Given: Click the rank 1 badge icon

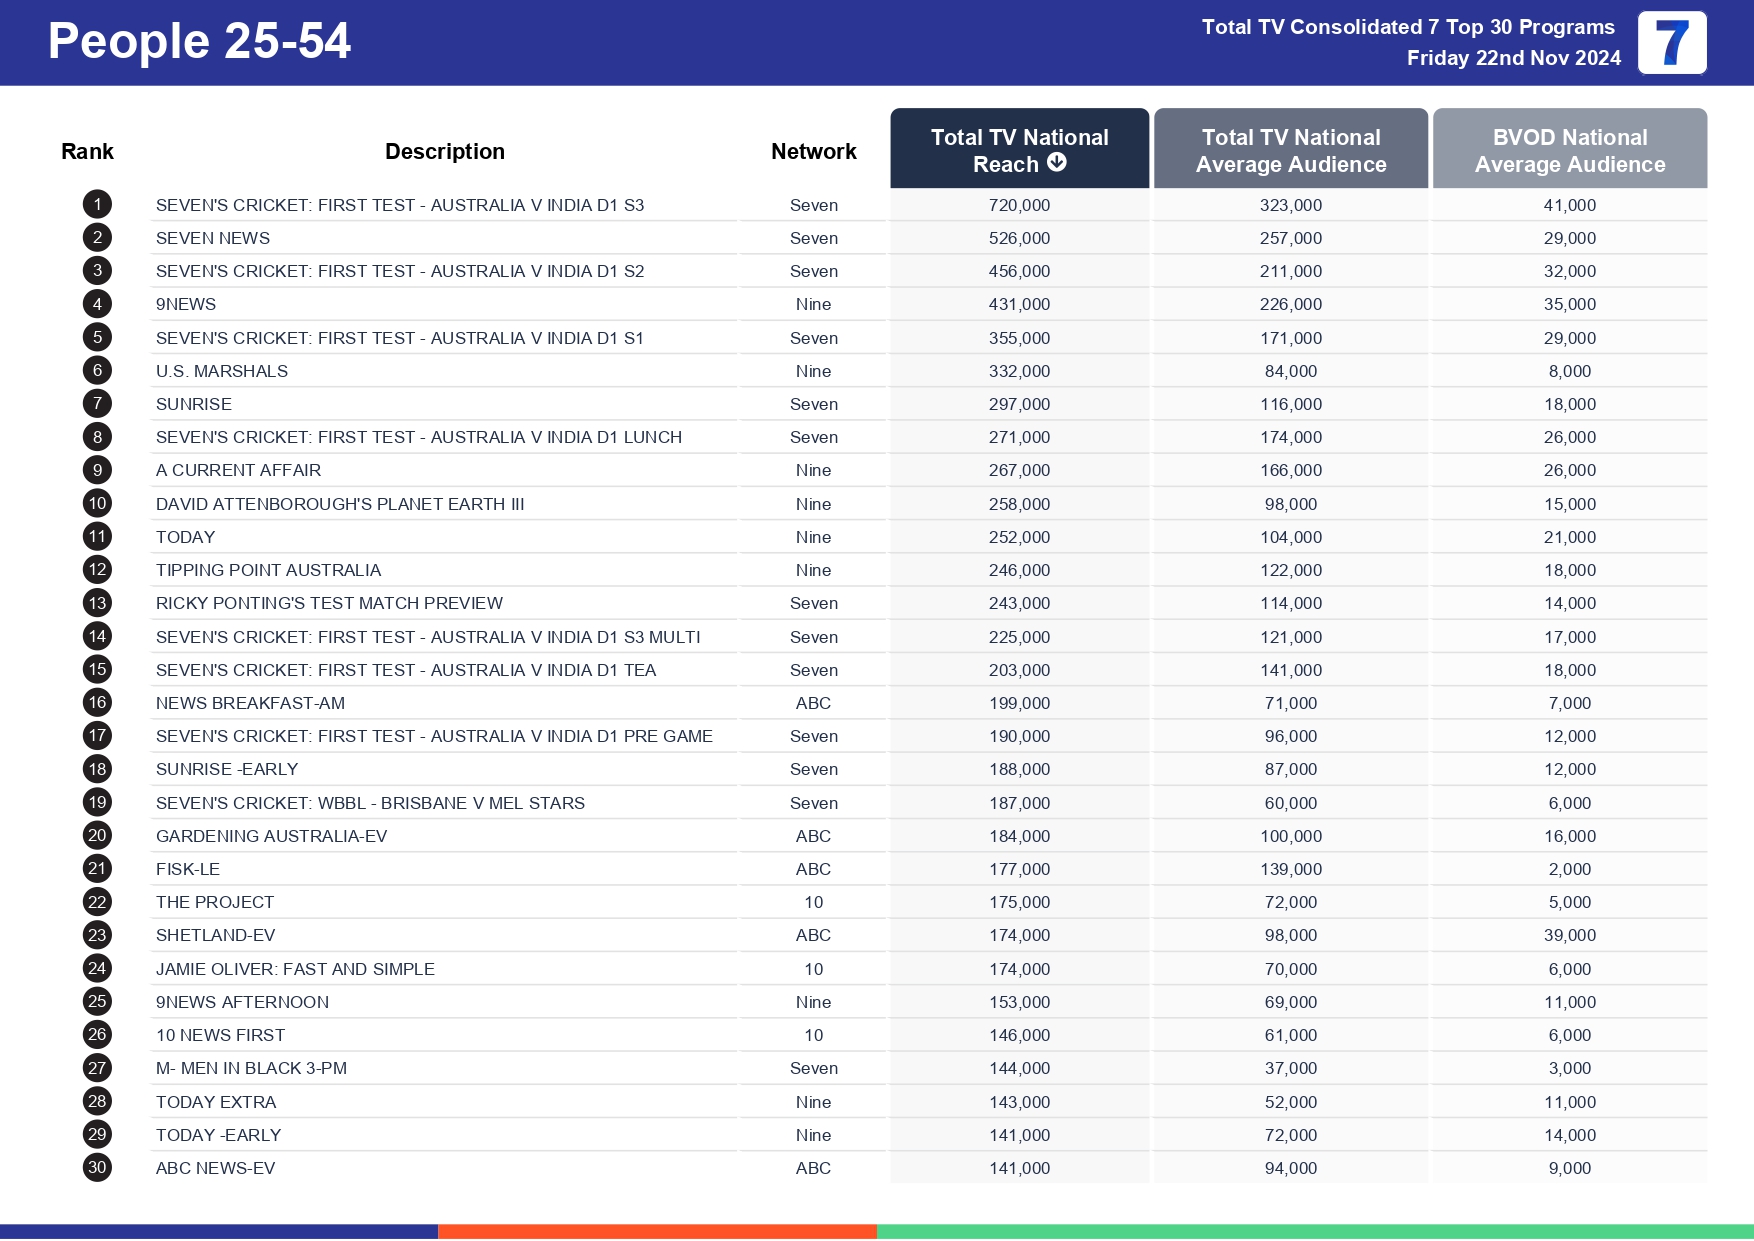Looking at the screenshot, I should [96, 204].
